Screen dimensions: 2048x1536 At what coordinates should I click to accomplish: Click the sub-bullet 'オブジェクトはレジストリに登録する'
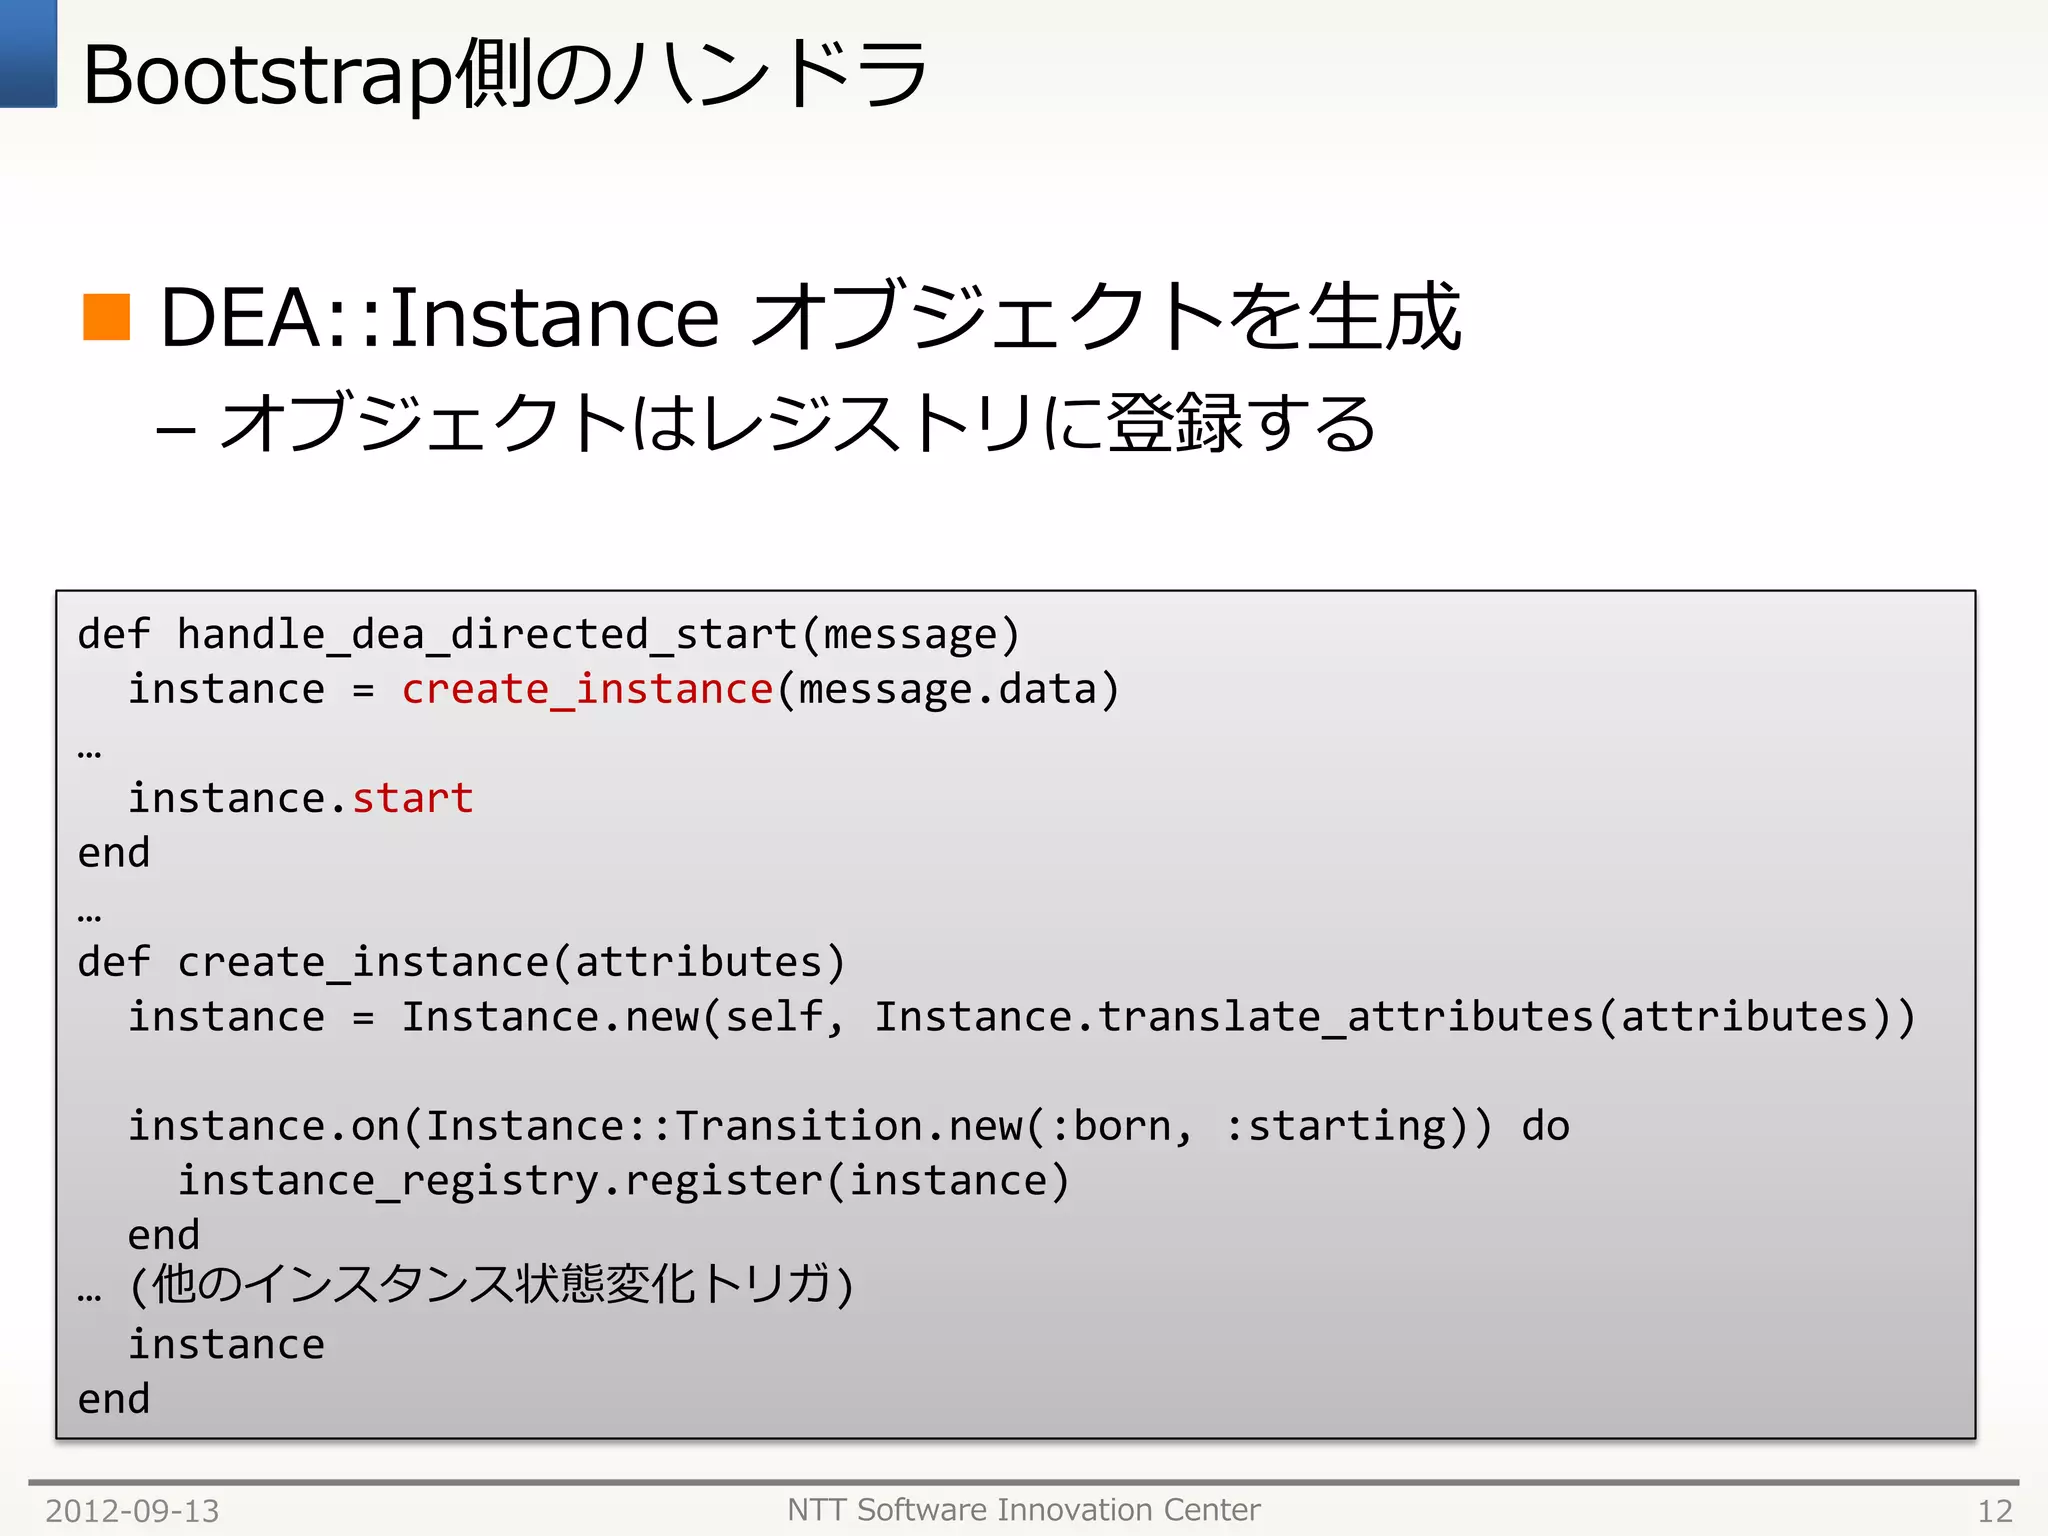click(x=797, y=422)
